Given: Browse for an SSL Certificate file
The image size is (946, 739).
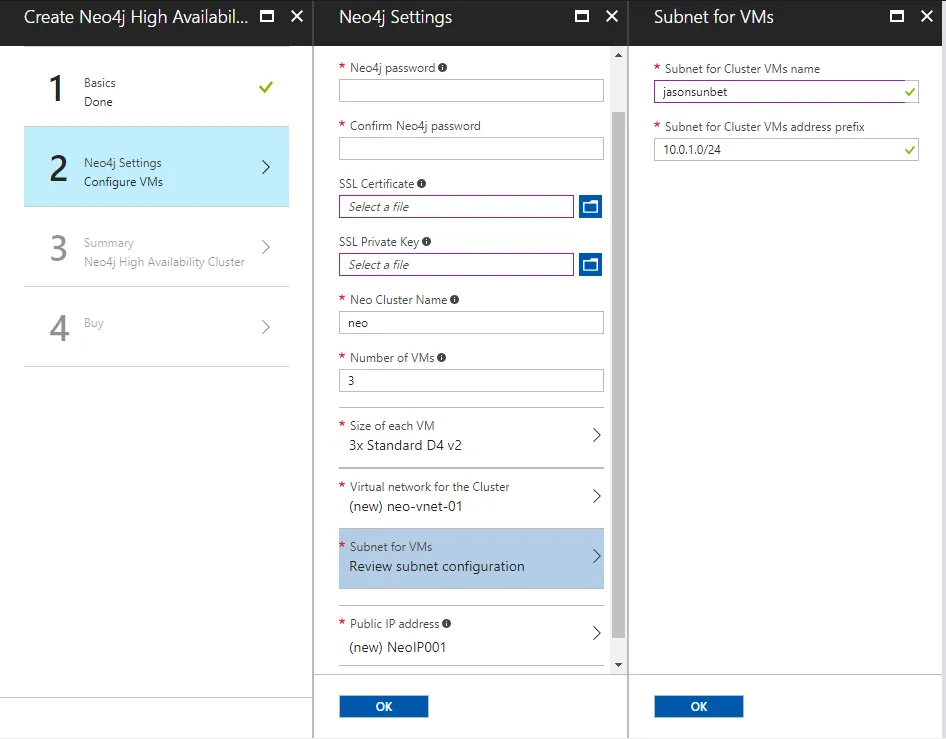Looking at the screenshot, I should coord(590,207).
